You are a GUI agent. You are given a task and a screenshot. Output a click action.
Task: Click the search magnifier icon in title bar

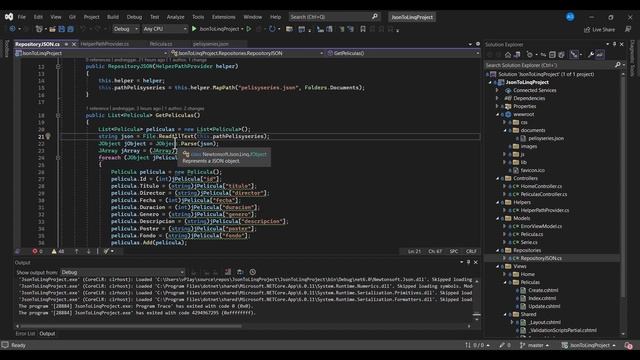375,17
